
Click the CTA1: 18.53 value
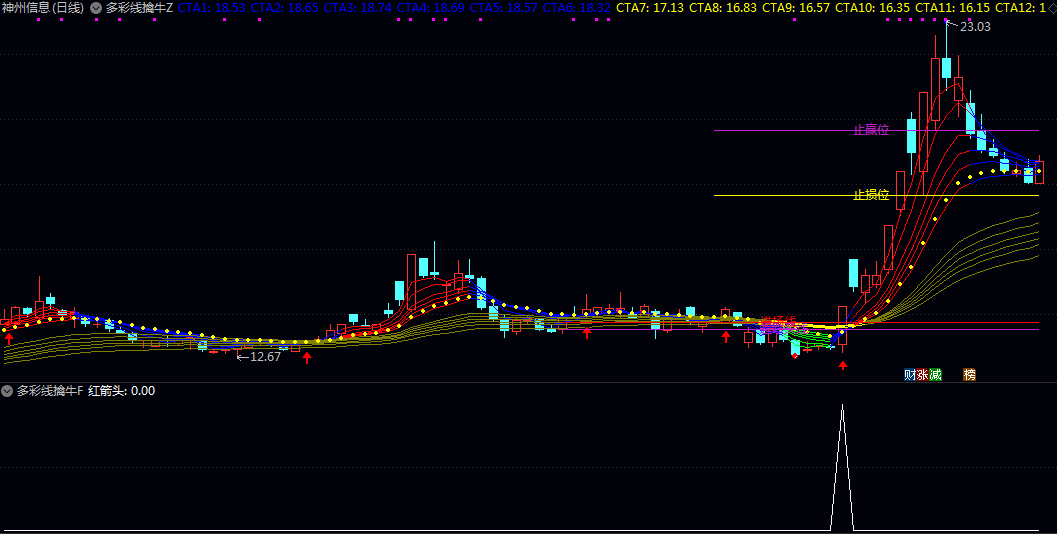point(212,8)
